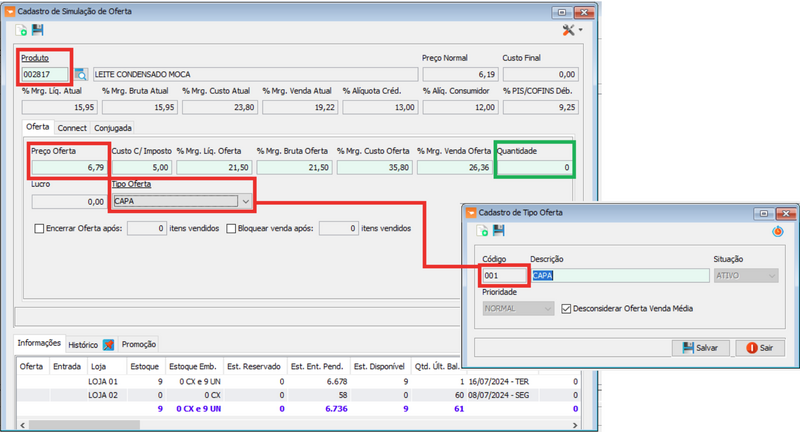Uncheck Desconsiderar Oferta Venda Média
This screenshot has height=432, width=800.
tap(568, 308)
